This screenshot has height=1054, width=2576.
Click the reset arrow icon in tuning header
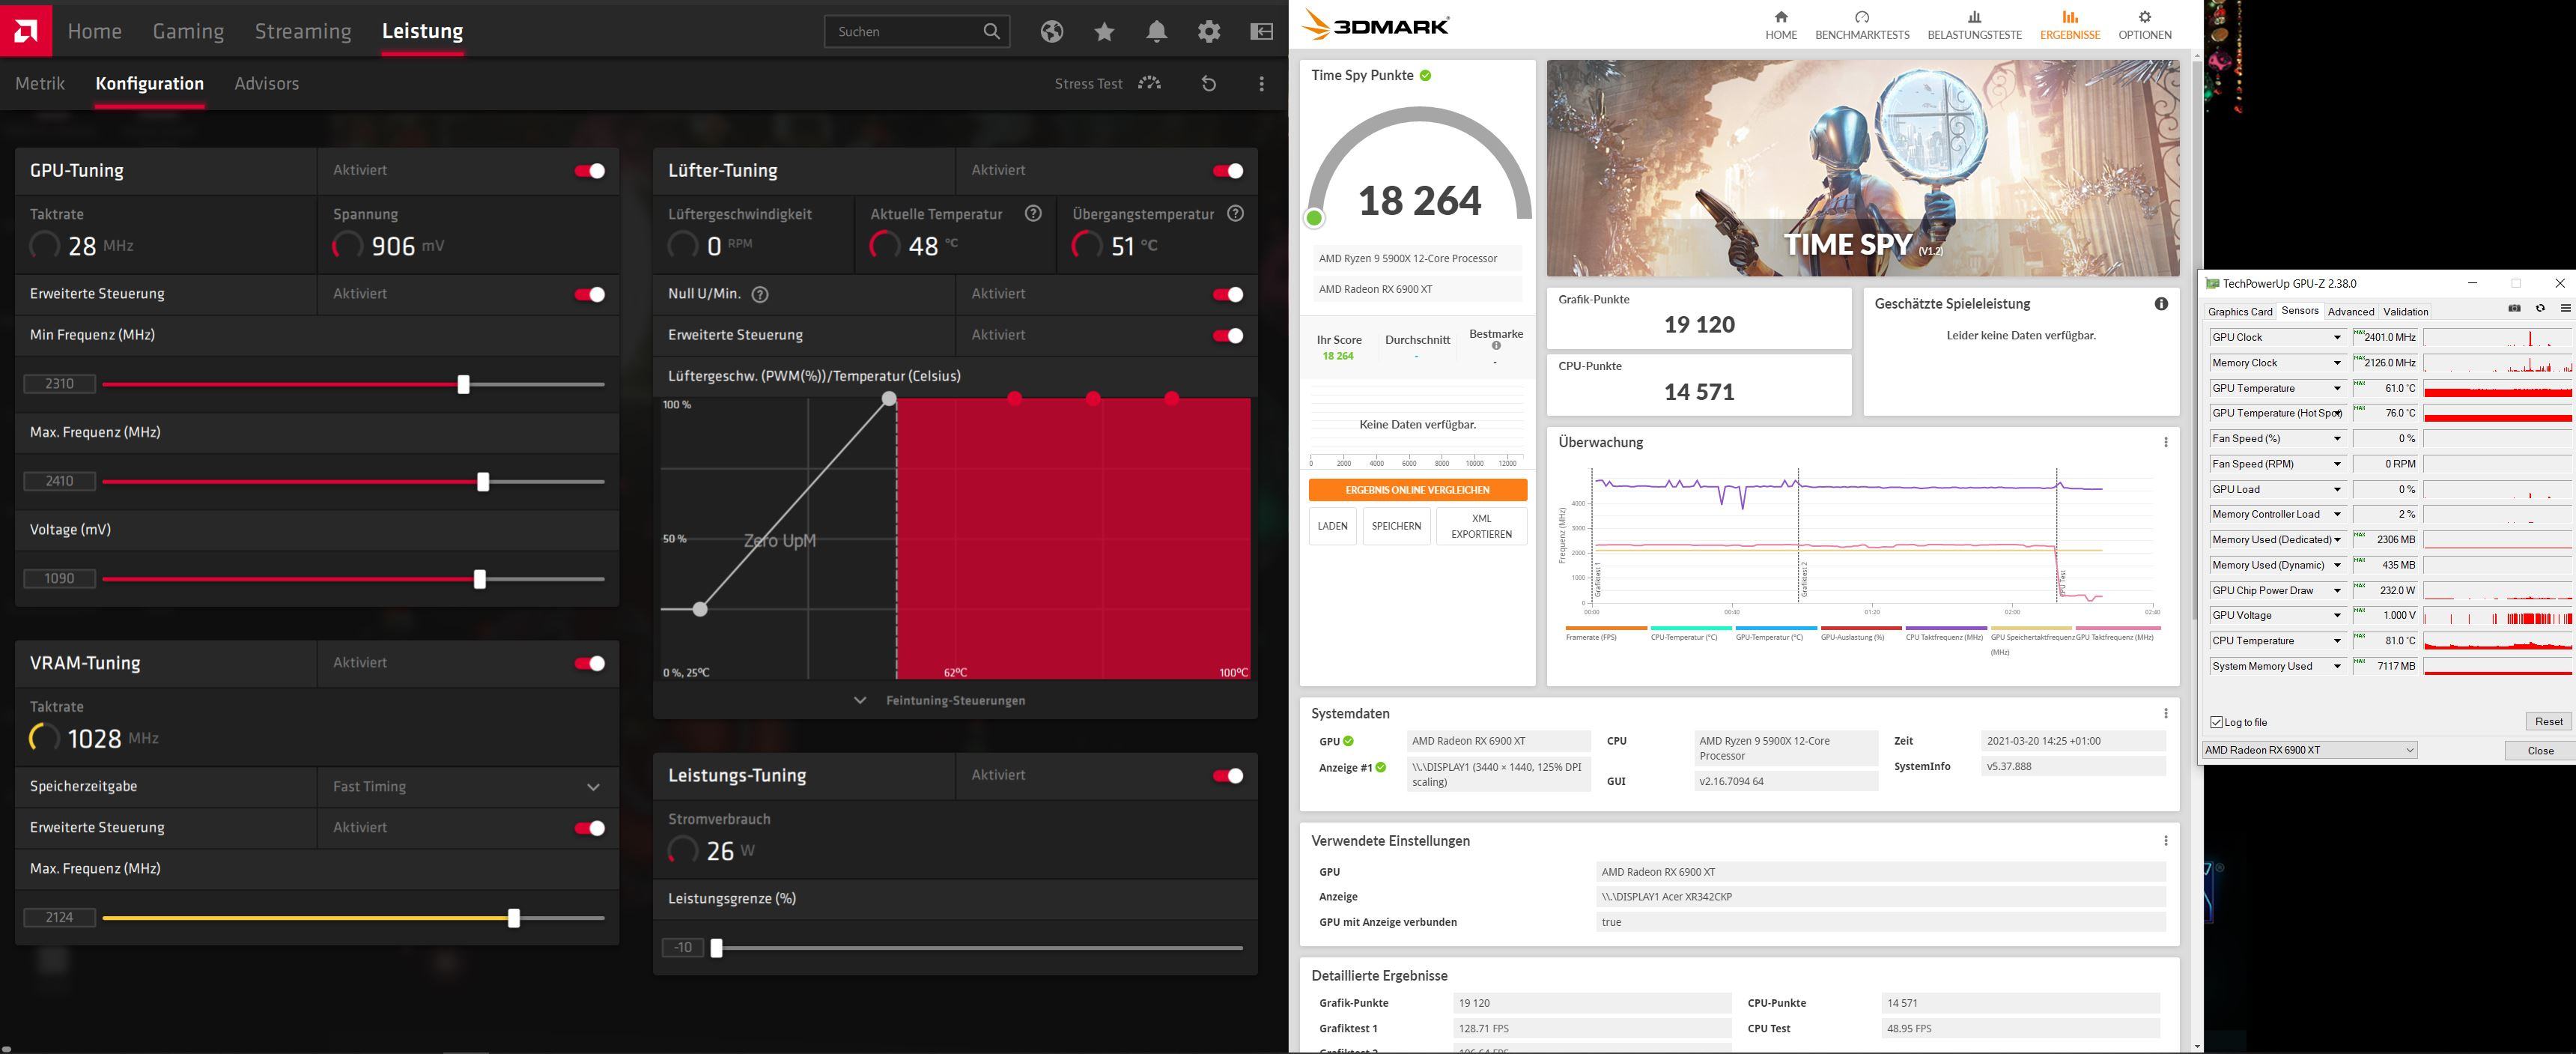pyautogui.click(x=1208, y=84)
